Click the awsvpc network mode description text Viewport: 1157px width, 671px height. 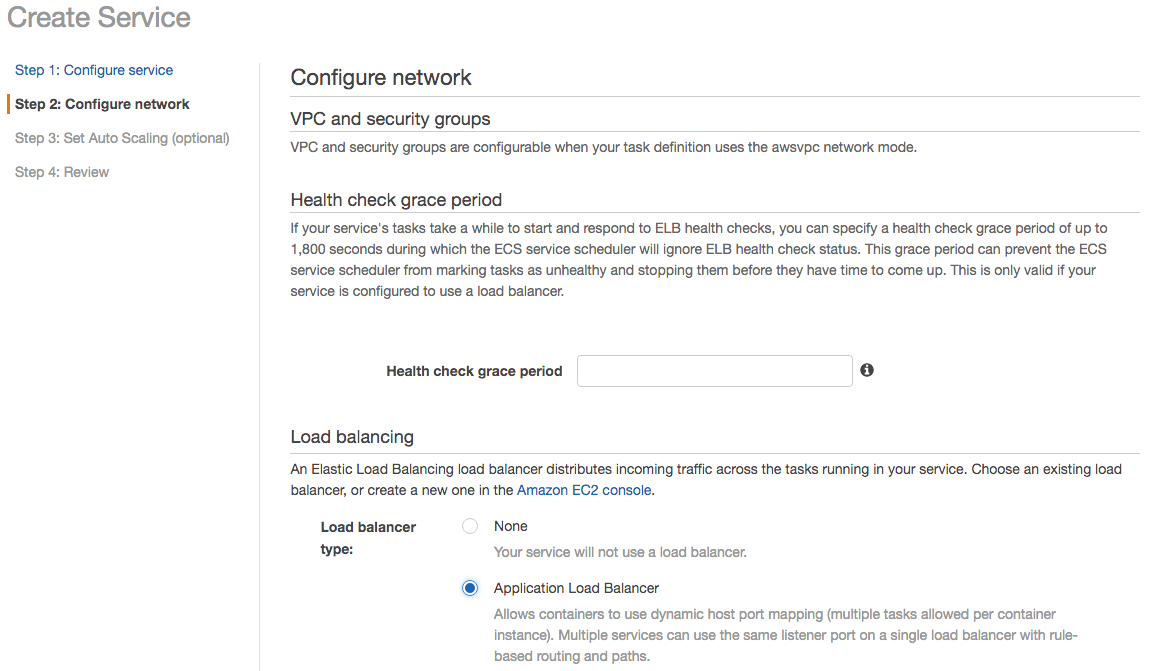tap(603, 147)
